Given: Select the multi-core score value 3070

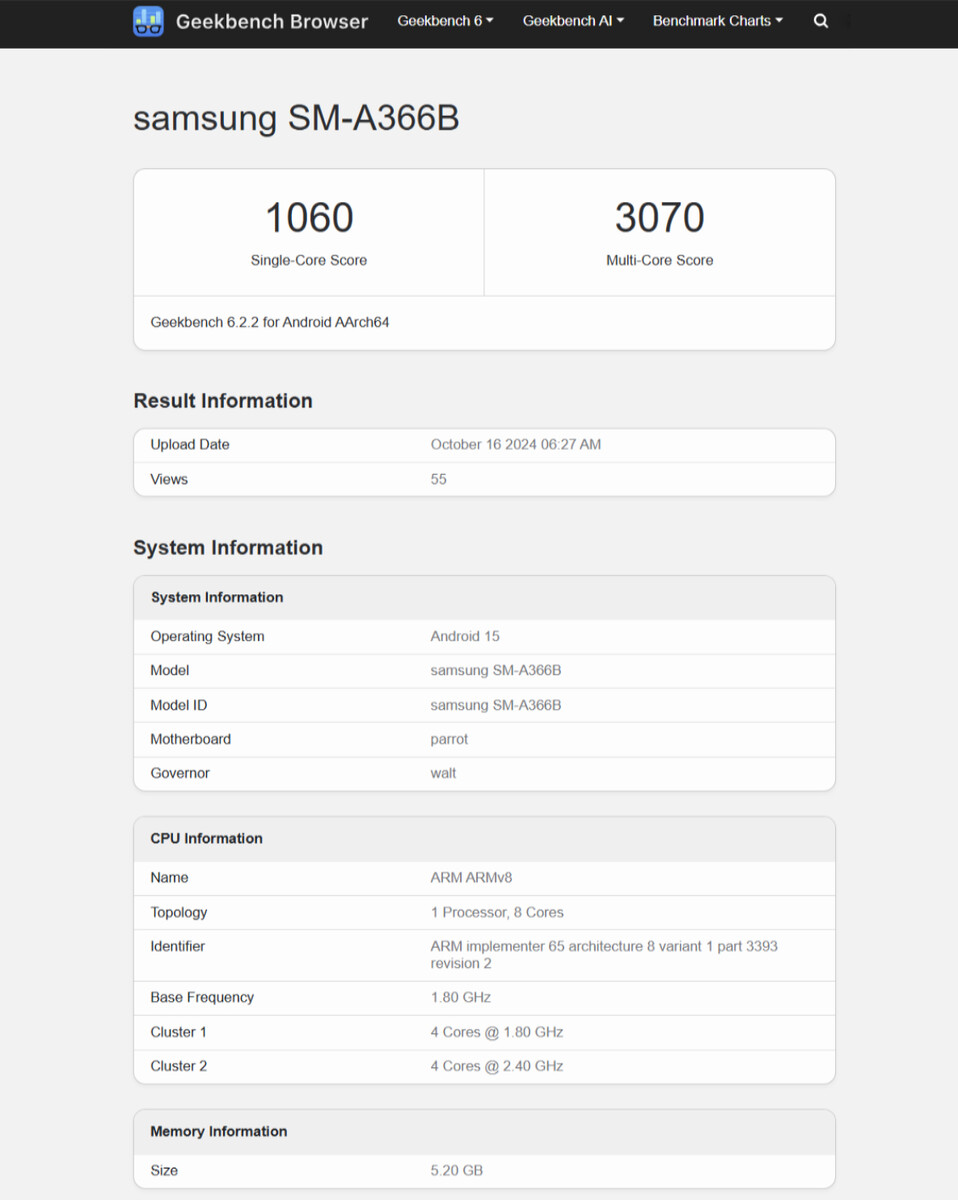Looking at the screenshot, I should [x=660, y=218].
